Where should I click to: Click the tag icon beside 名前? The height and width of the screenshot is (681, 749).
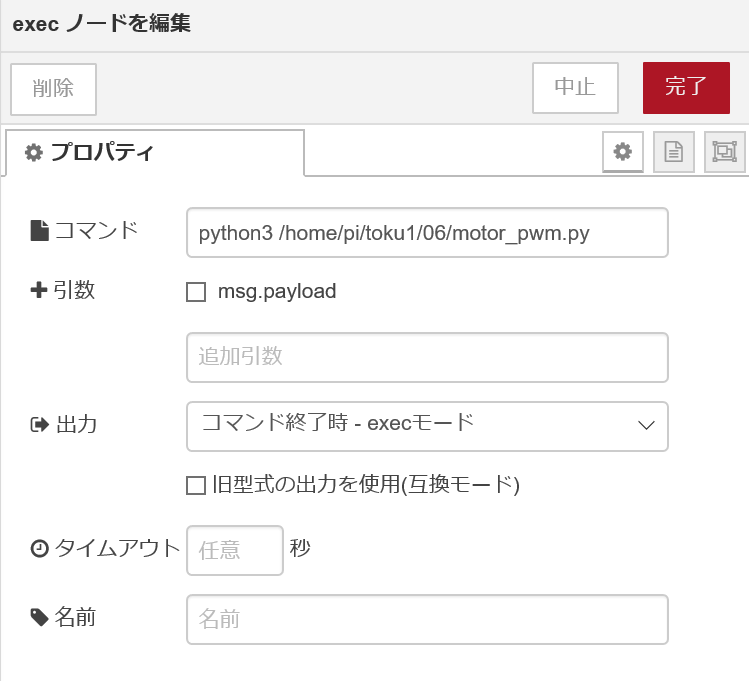click(39, 617)
